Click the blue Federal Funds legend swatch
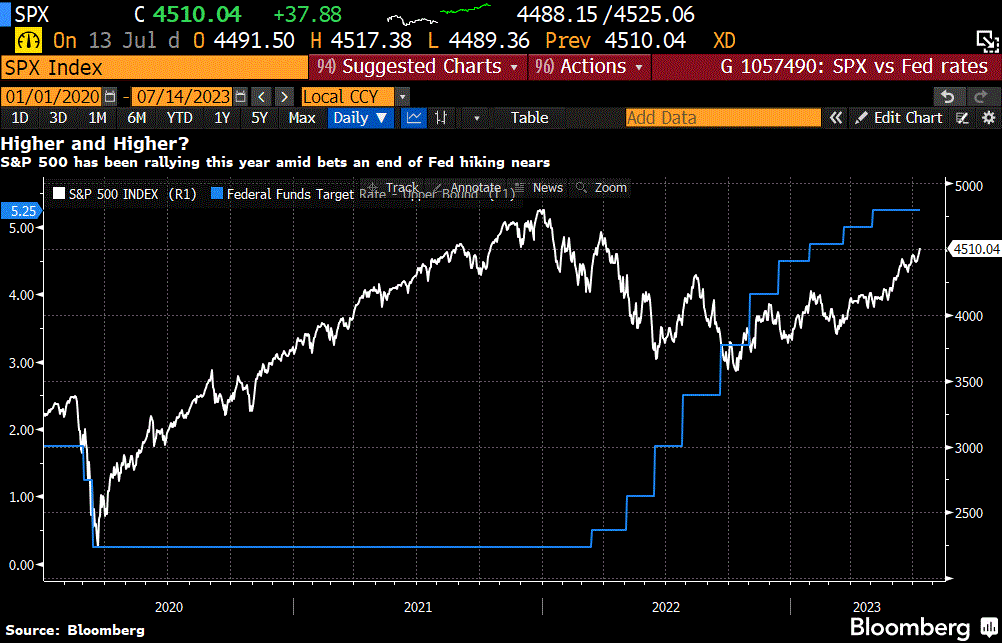1002x643 pixels. (x=217, y=193)
